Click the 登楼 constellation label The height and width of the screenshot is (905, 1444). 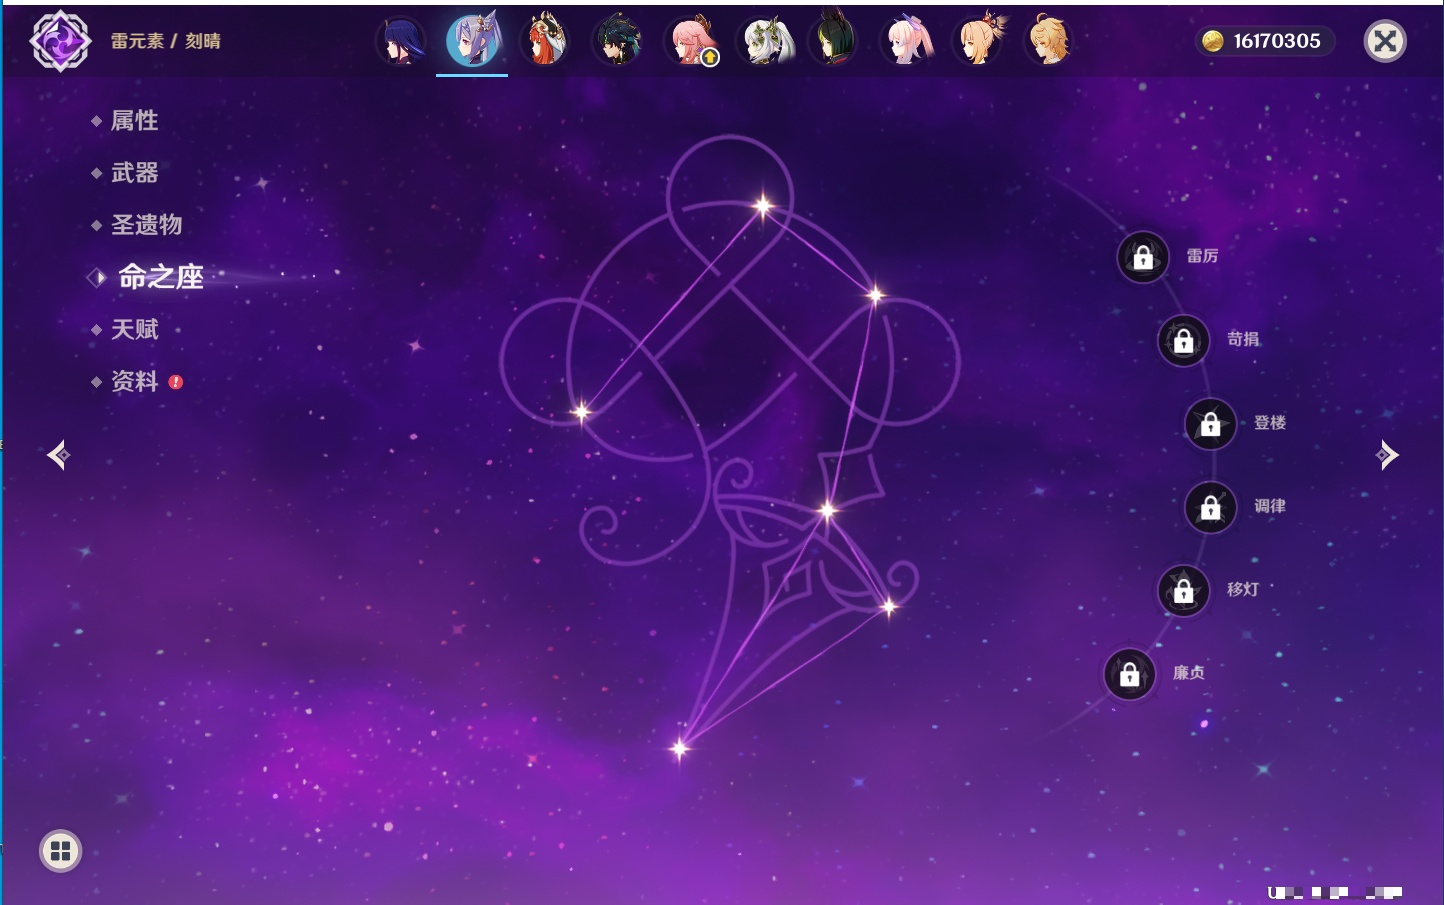[x=1270, y=422]
